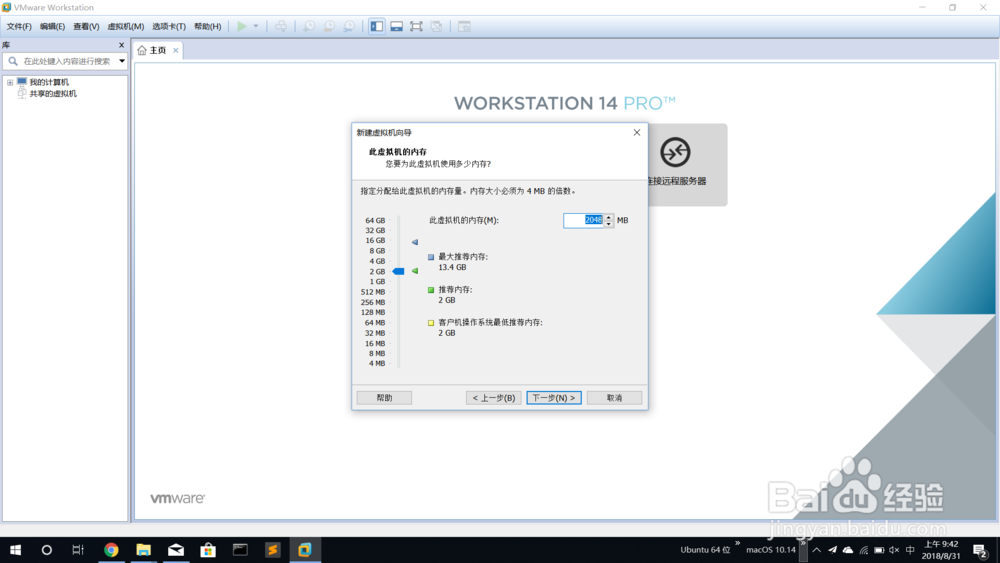This screenshot has height=563, width=1000.
Task: Open the Windows Start menu
Action: click(x=15, y=550)
